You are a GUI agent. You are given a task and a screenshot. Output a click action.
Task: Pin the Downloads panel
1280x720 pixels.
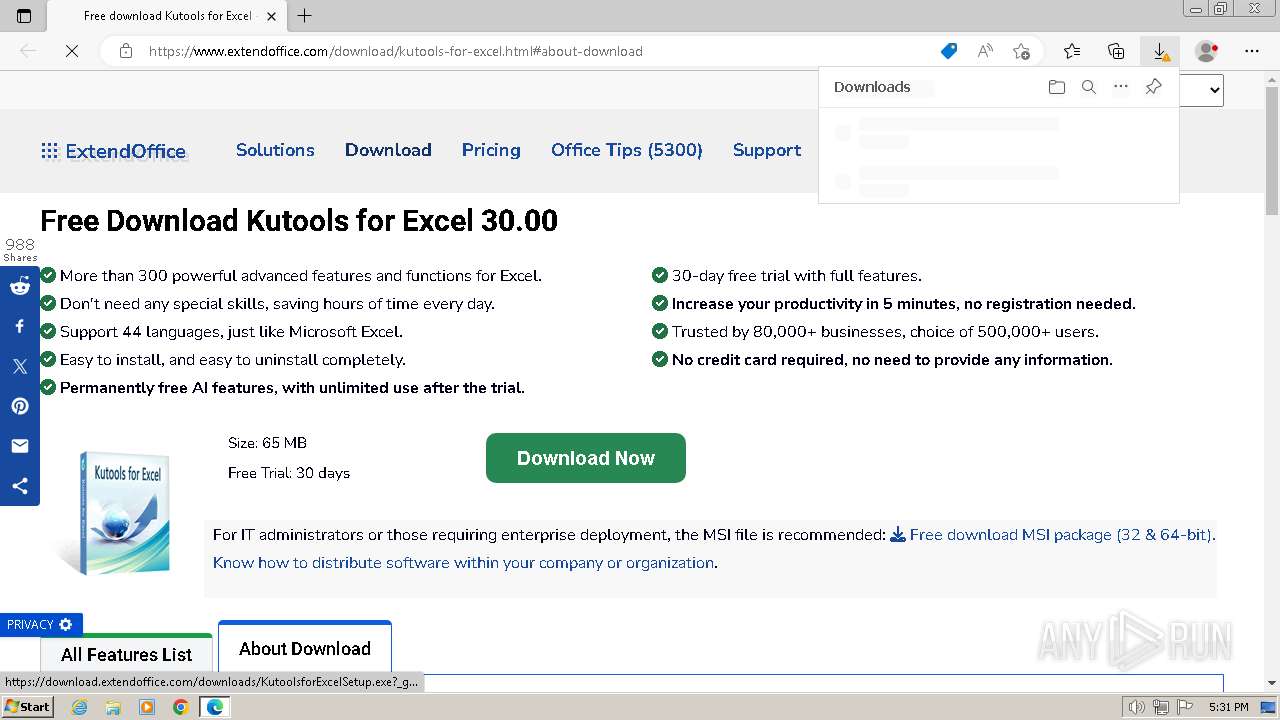[x=1153, y=87]
